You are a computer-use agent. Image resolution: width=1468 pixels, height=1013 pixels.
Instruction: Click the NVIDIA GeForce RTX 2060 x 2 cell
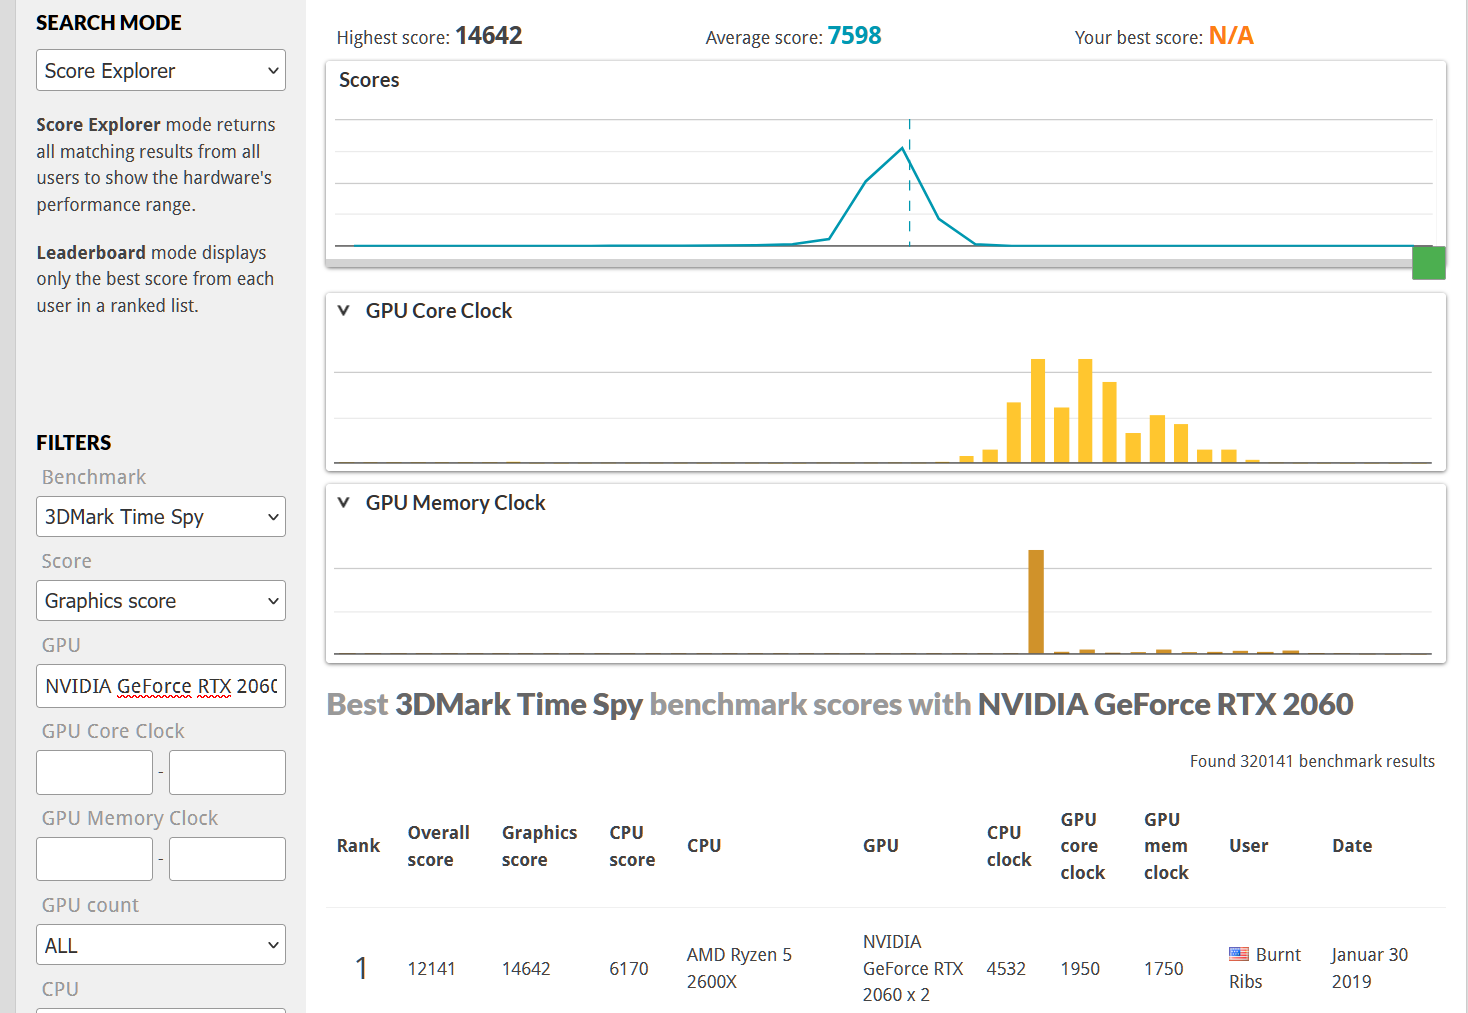point(913,968)
